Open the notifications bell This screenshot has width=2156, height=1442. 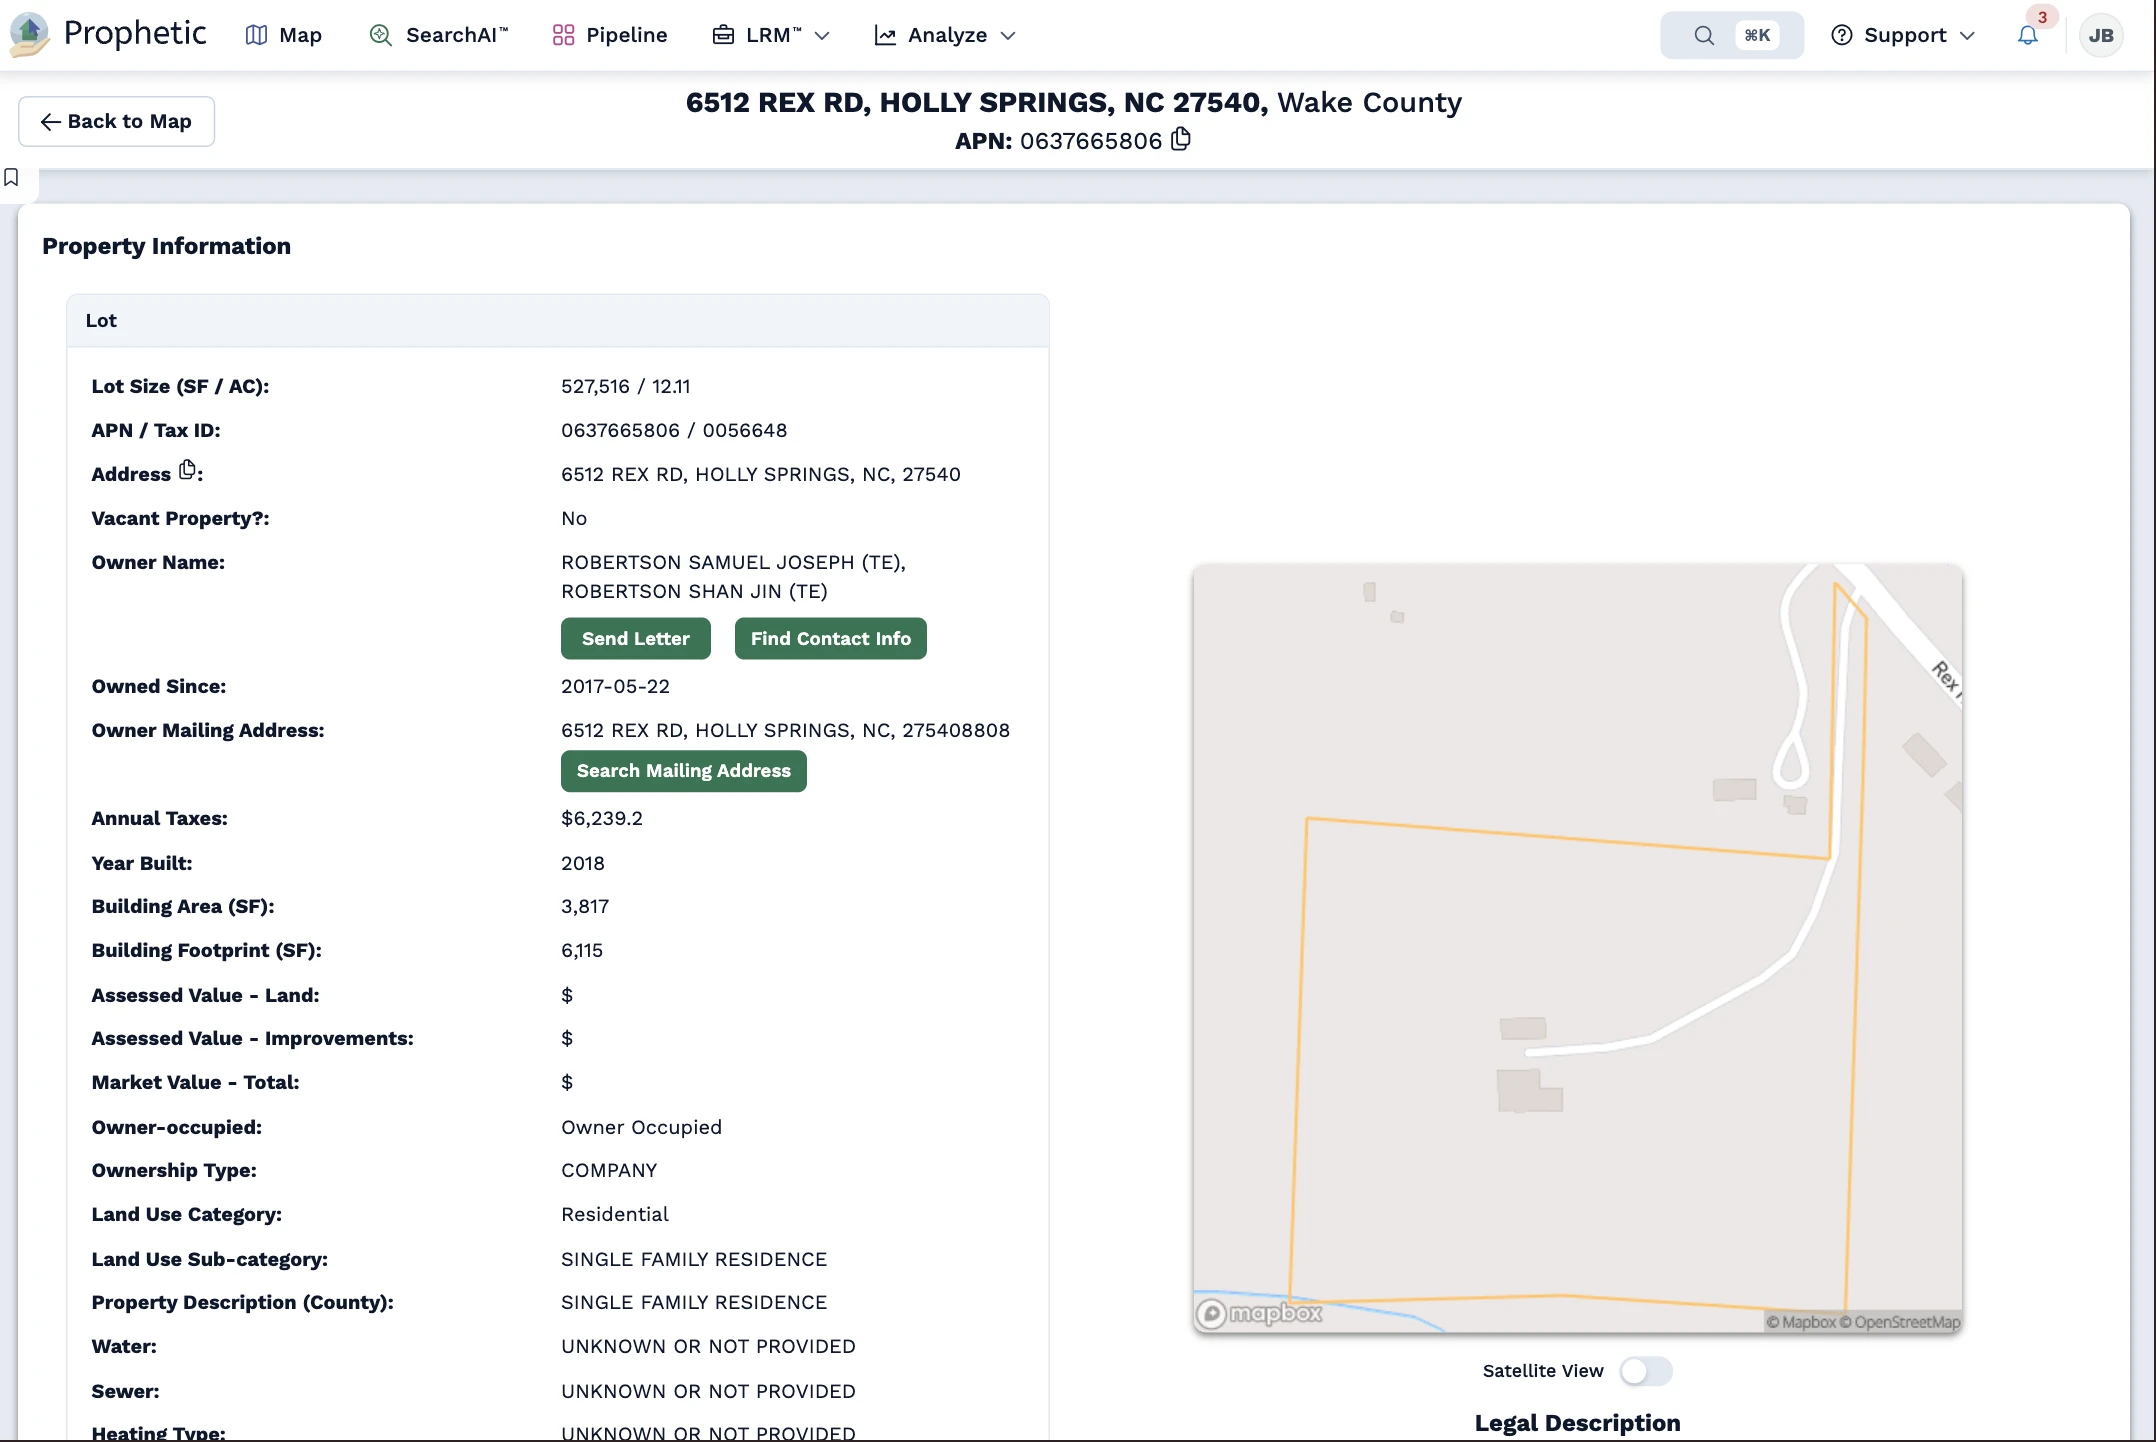pos(2027,35)
